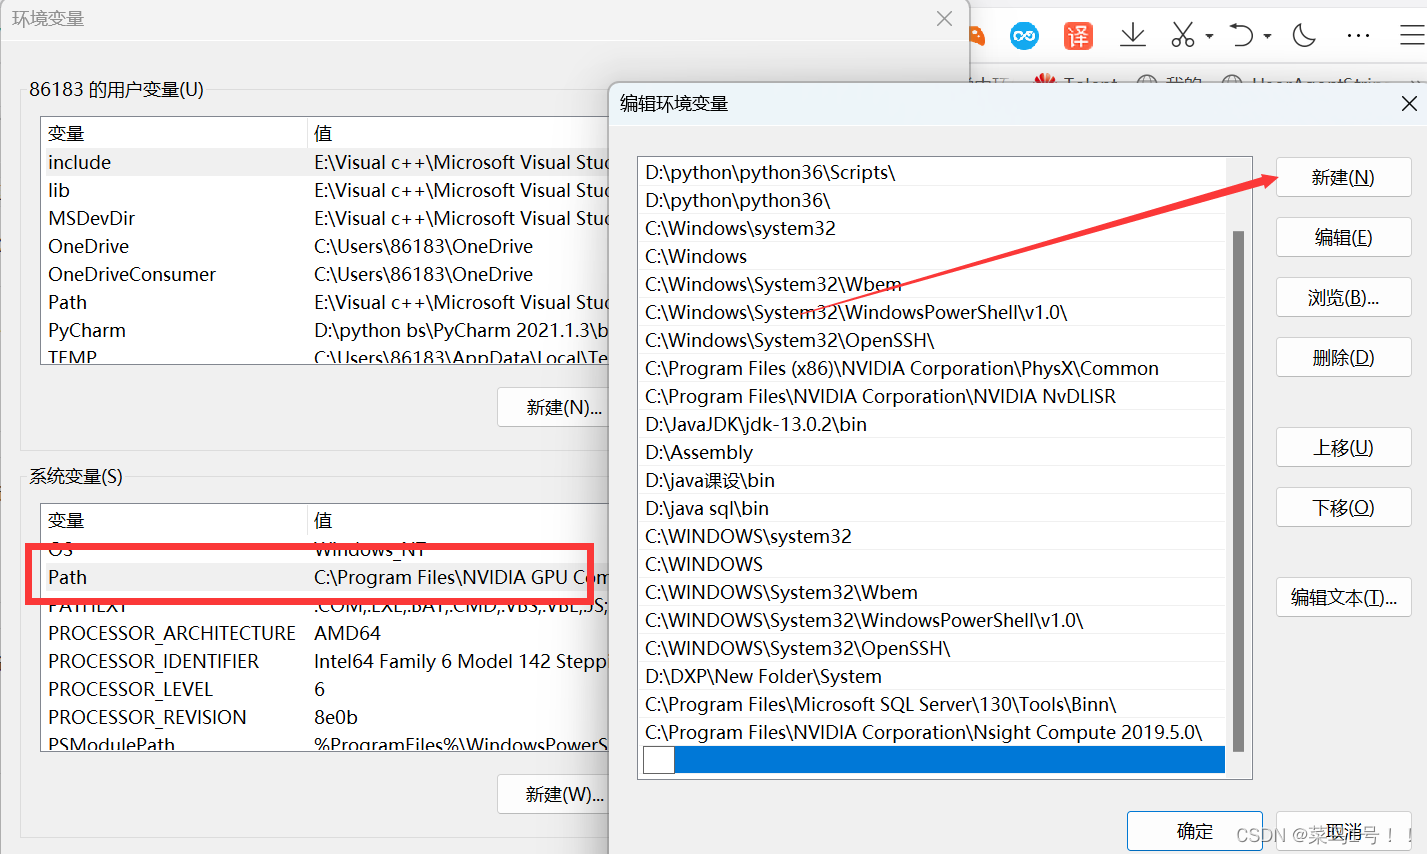Select the PROCESSOR_ARCHITECTURE system variable

(326, 633)
